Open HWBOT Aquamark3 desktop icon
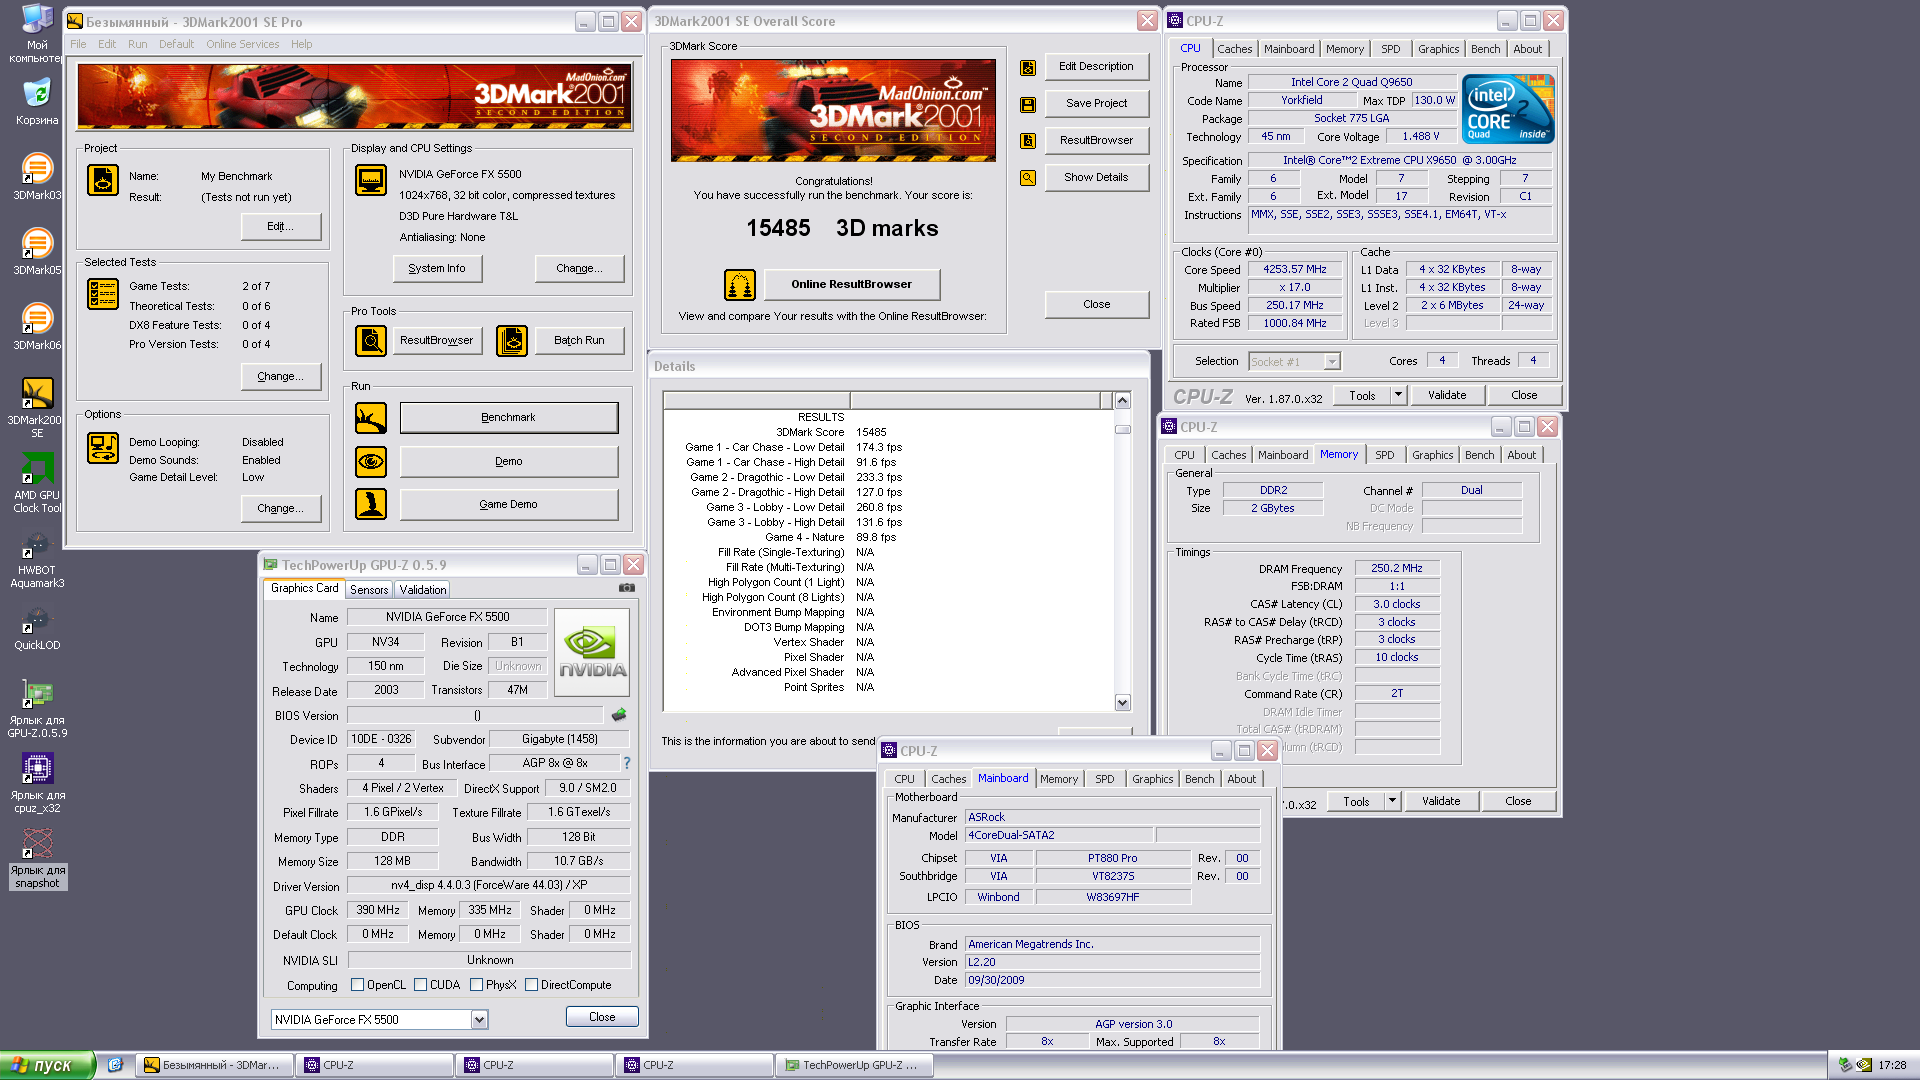This screenshot has height=1080, width=1920. pyautogui.click(x=37, y=558)
